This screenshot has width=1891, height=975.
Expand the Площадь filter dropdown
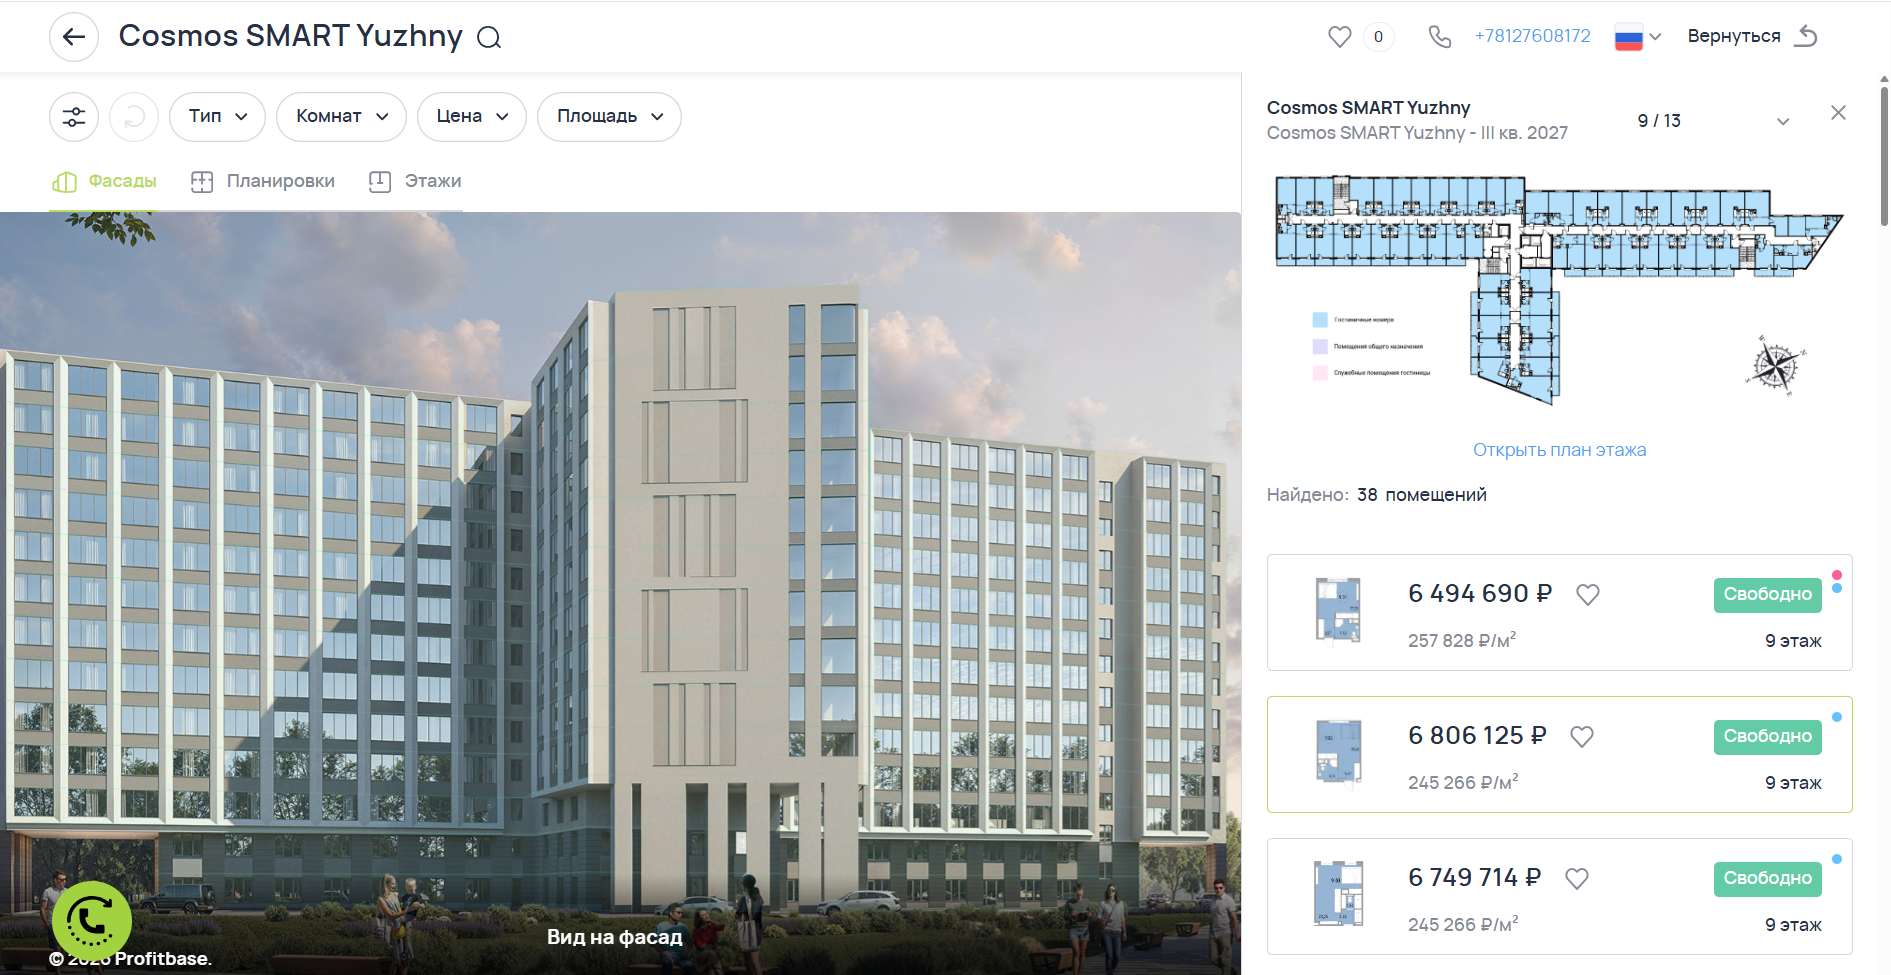609,117
